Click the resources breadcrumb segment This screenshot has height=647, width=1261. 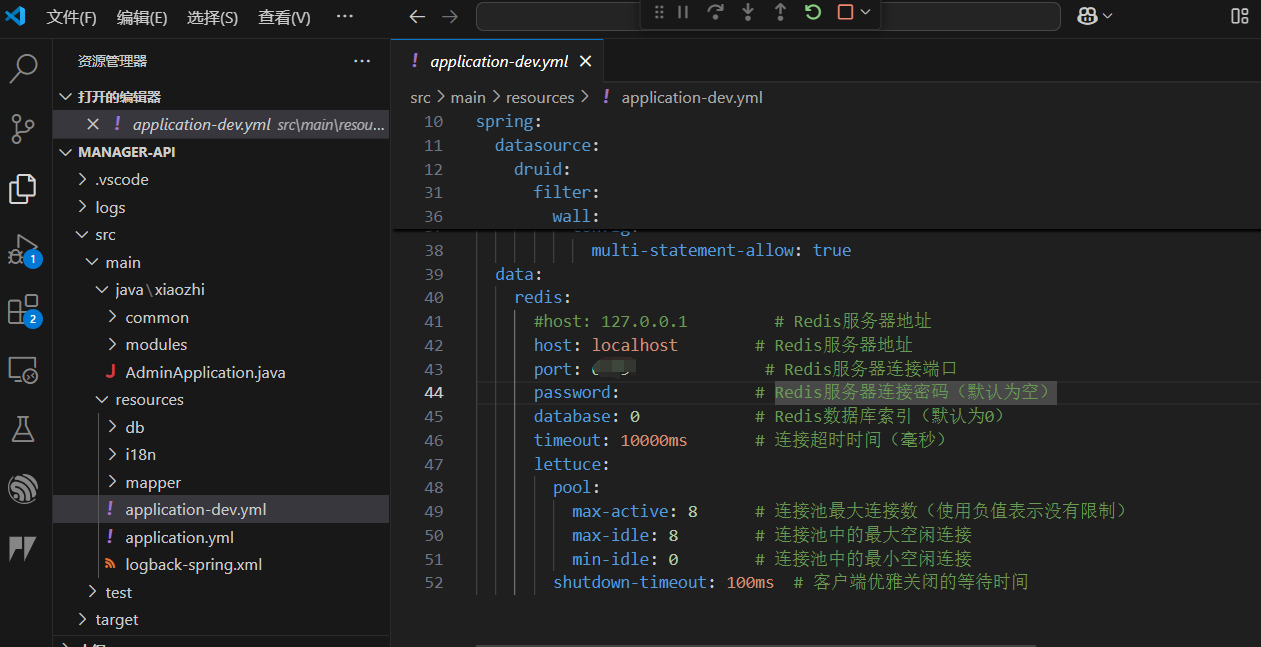pos(540,97)
